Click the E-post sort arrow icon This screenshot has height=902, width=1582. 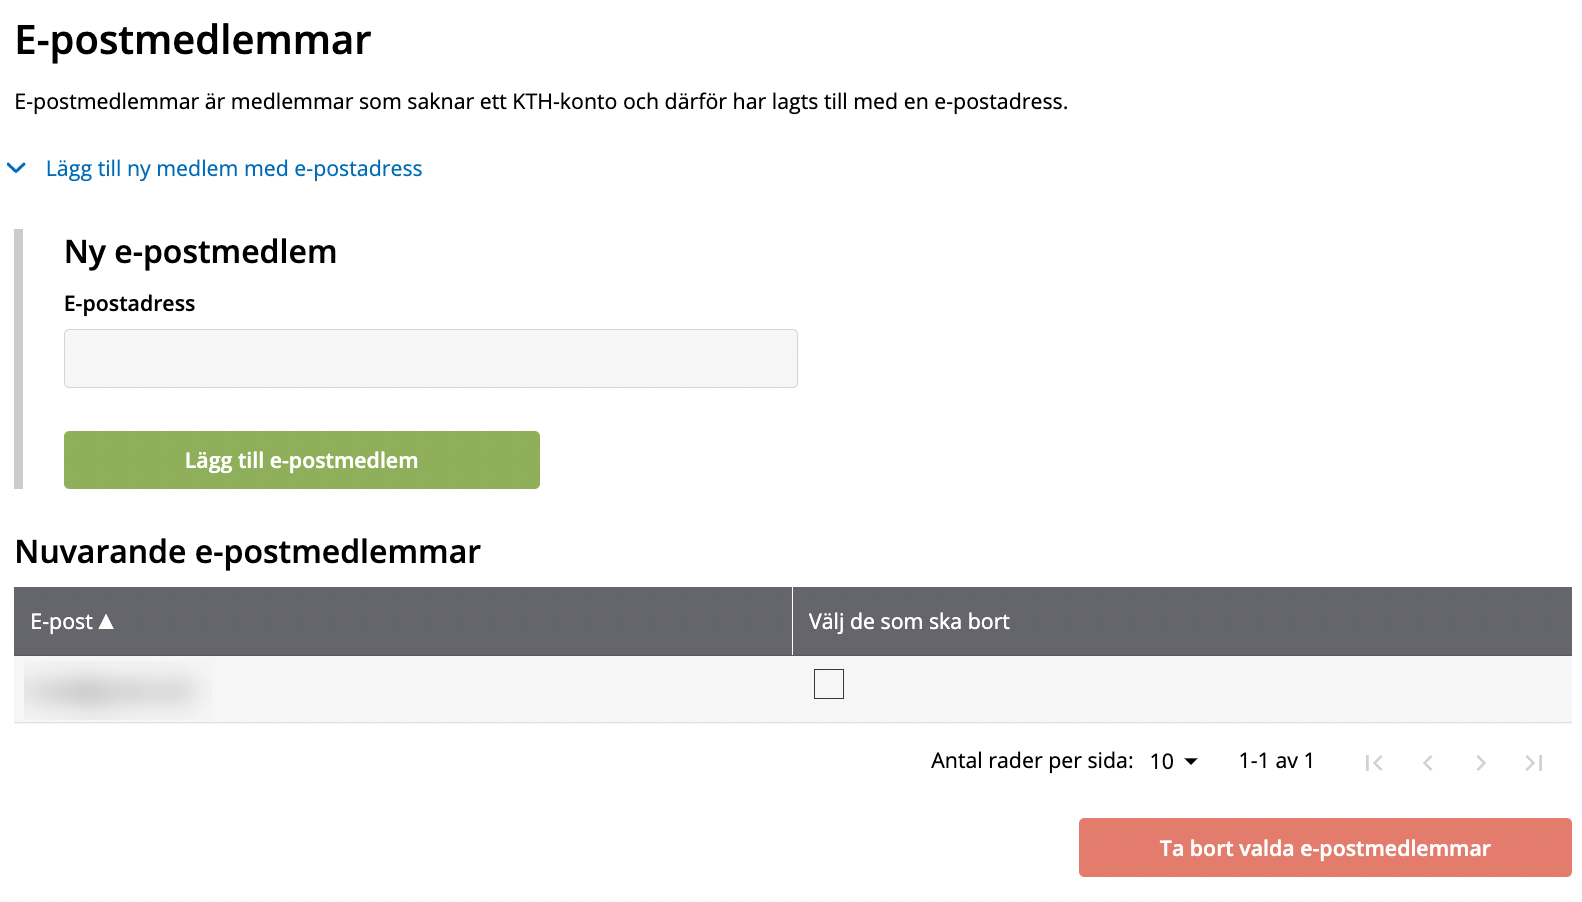click(106, 622)
